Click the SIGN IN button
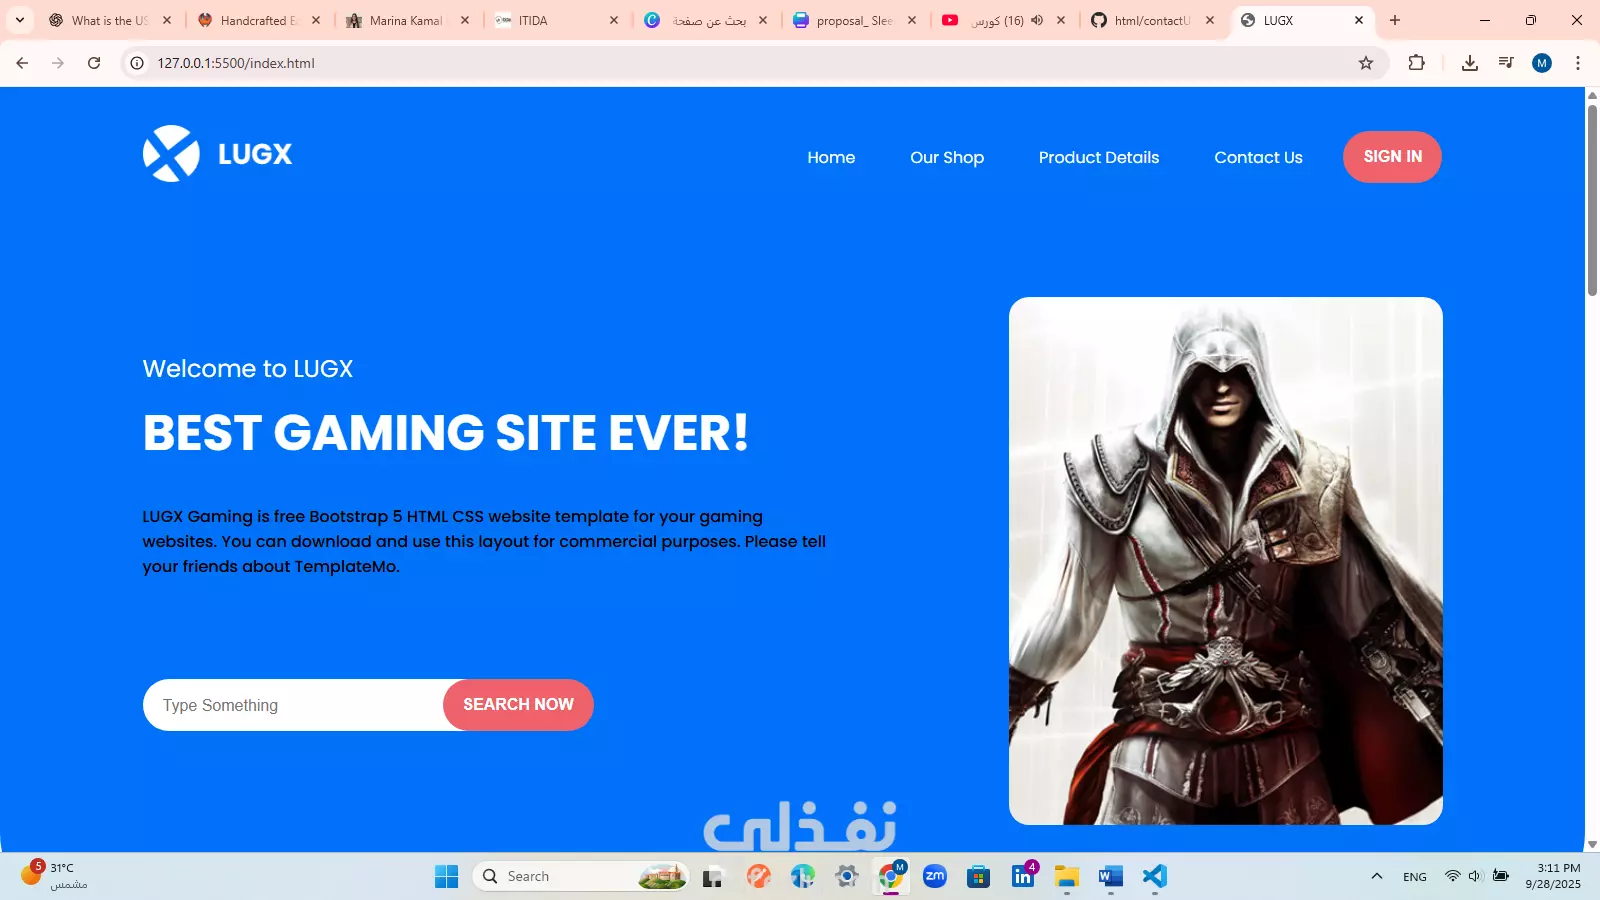 [1392, 157]
